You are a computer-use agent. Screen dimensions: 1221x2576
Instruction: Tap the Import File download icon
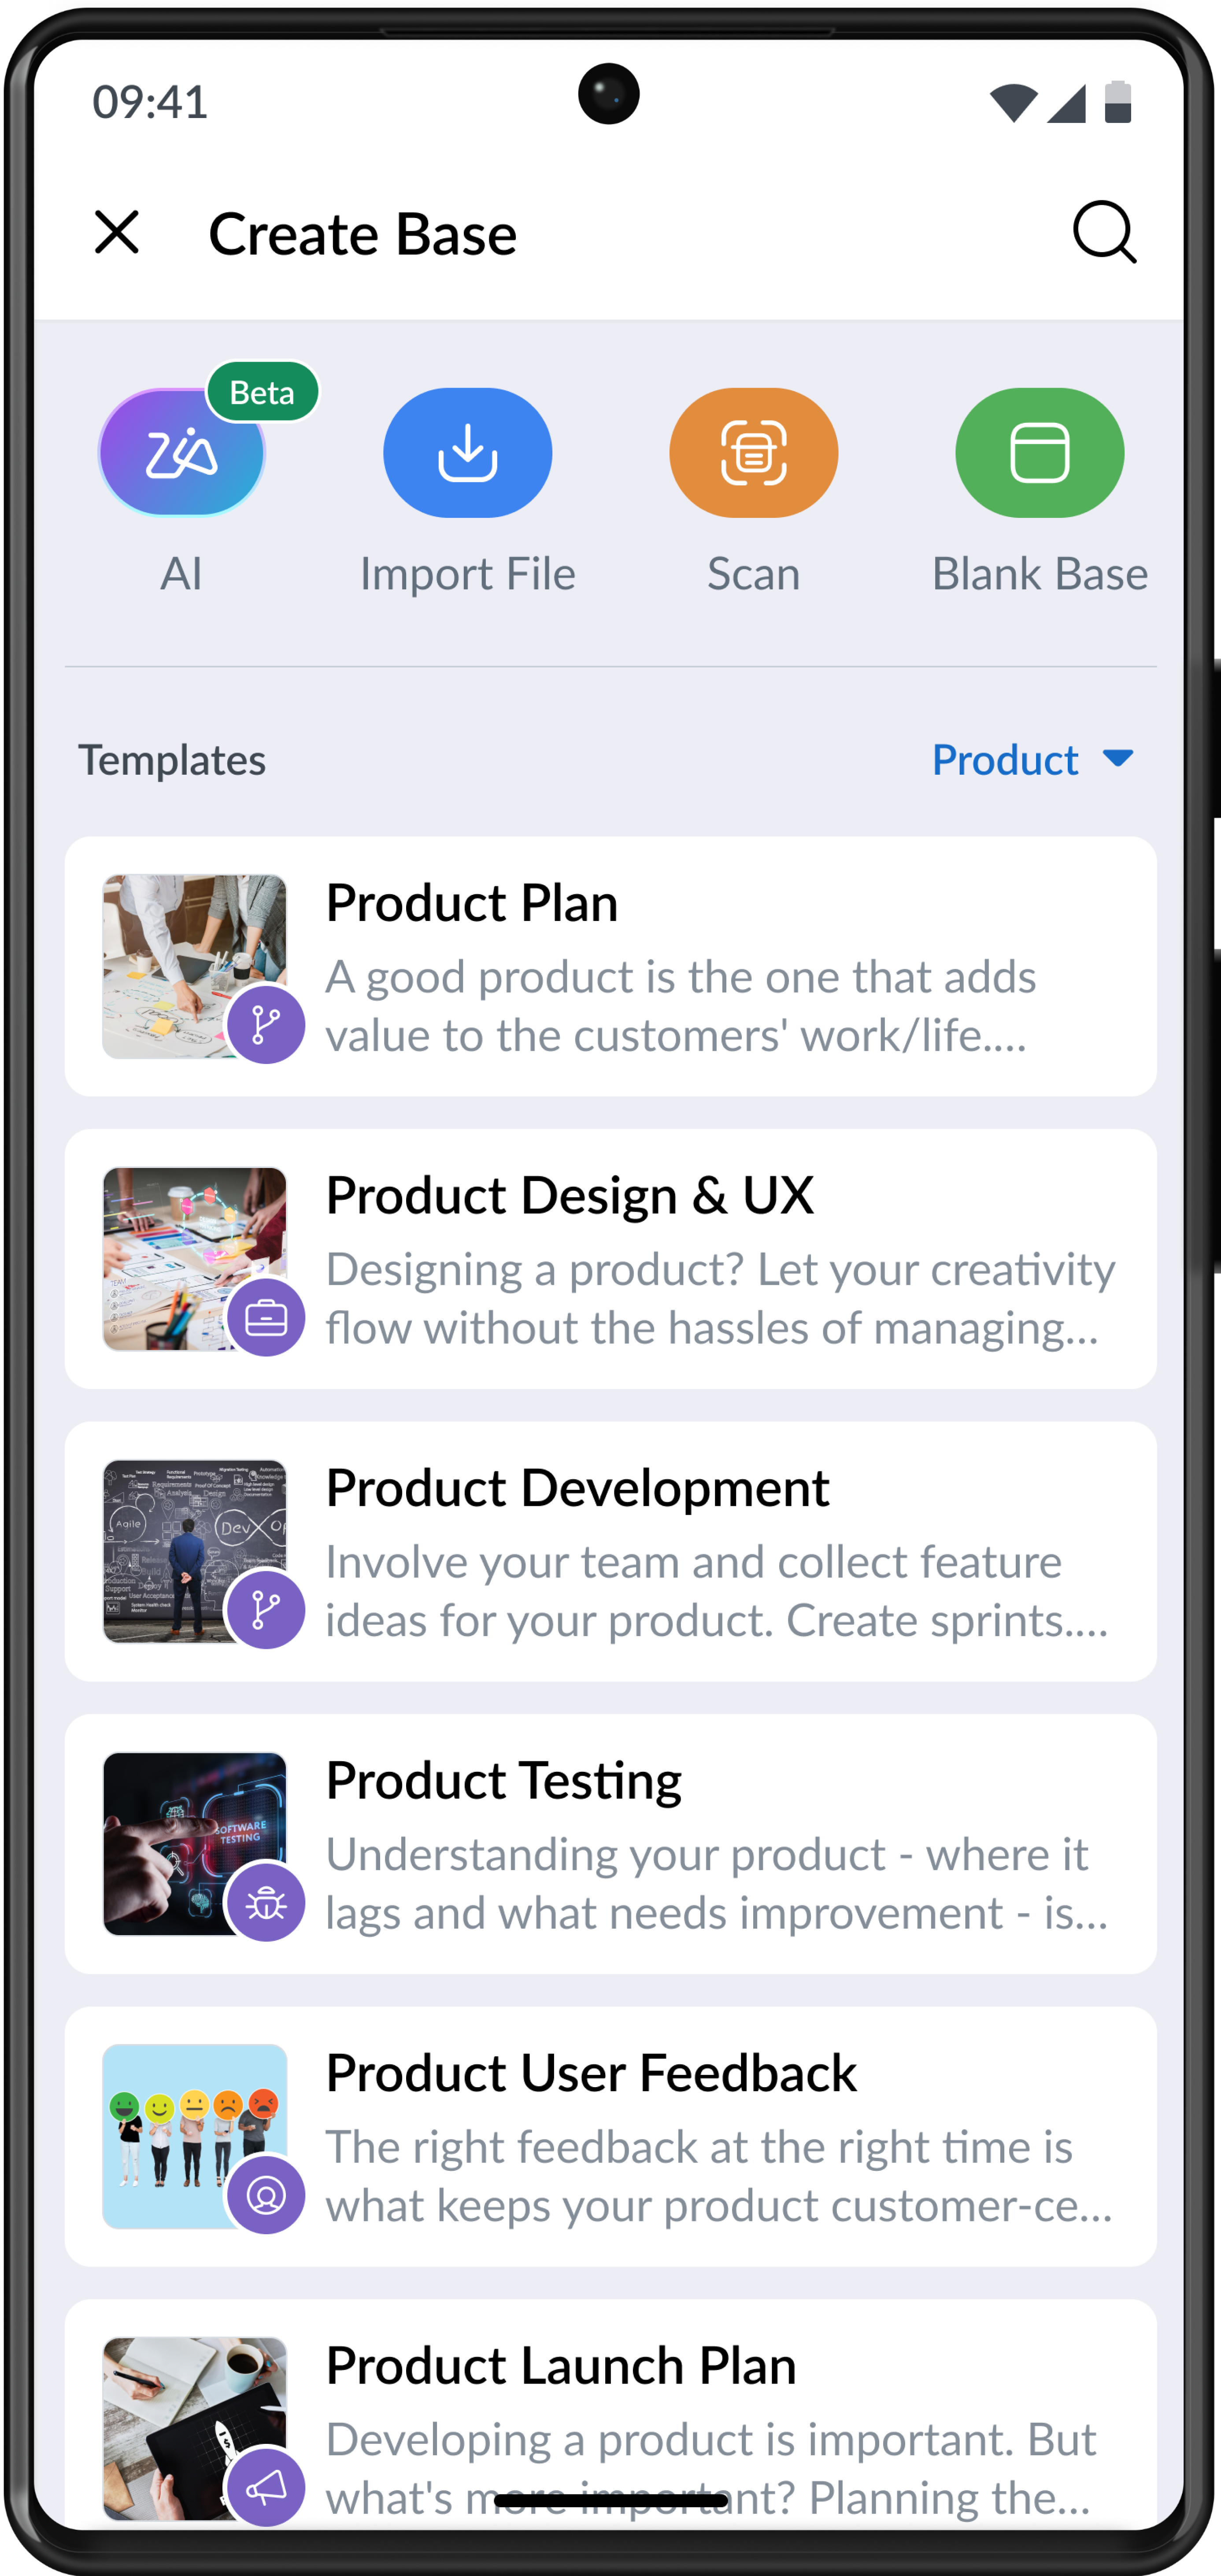[467, 453]
